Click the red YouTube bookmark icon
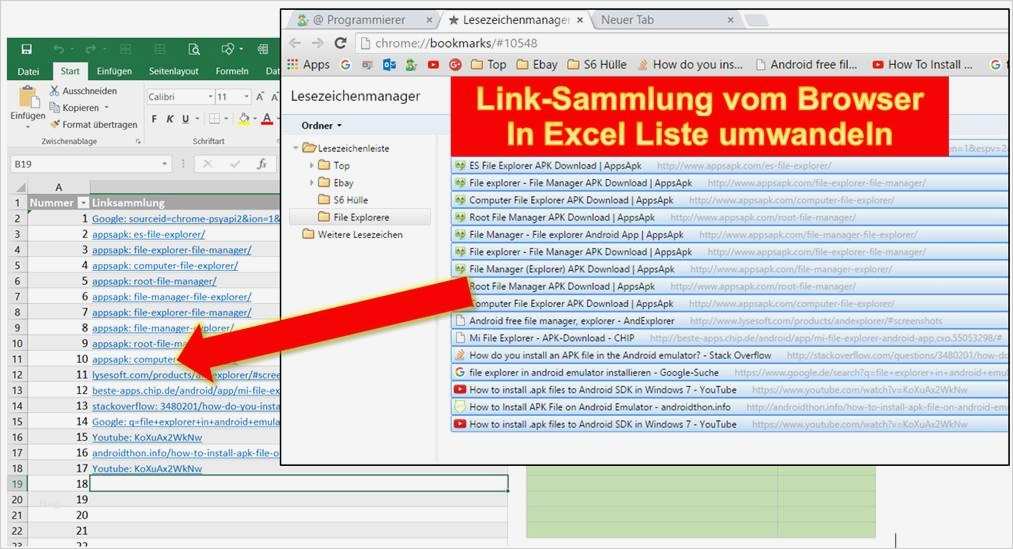This screenshot has height=549, width=1013. tap(433, 65)
